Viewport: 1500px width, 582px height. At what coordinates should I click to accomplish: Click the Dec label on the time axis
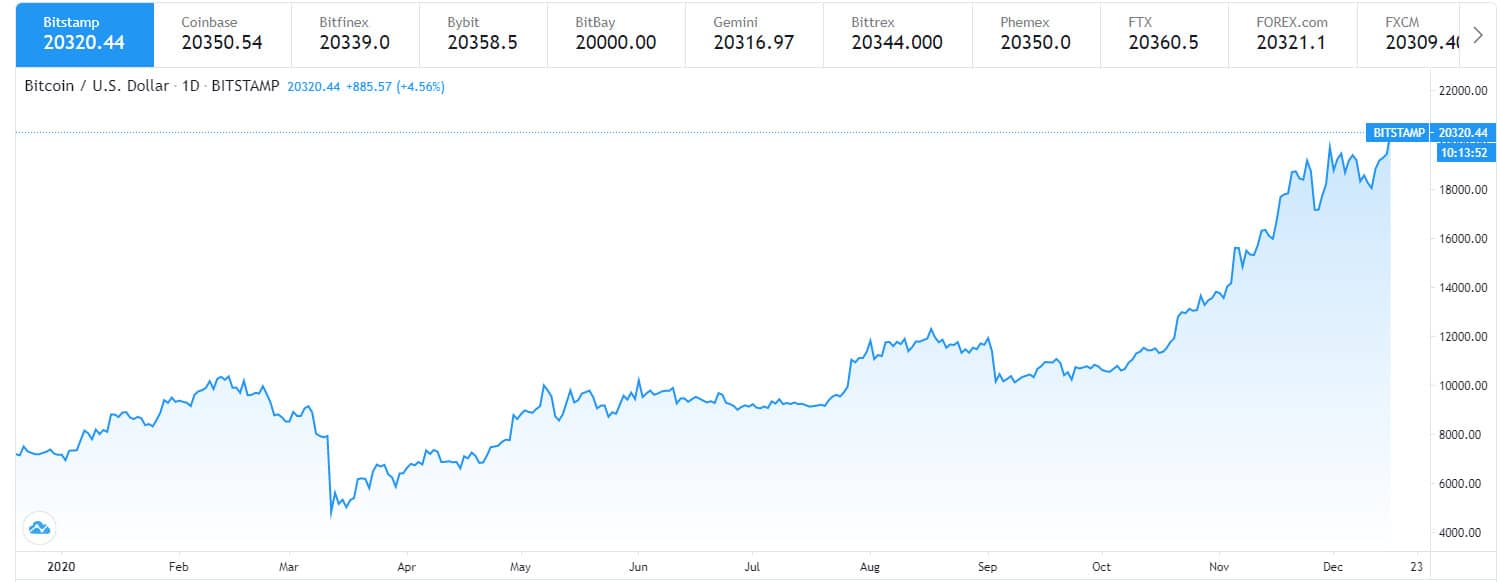pos(1331,566)
